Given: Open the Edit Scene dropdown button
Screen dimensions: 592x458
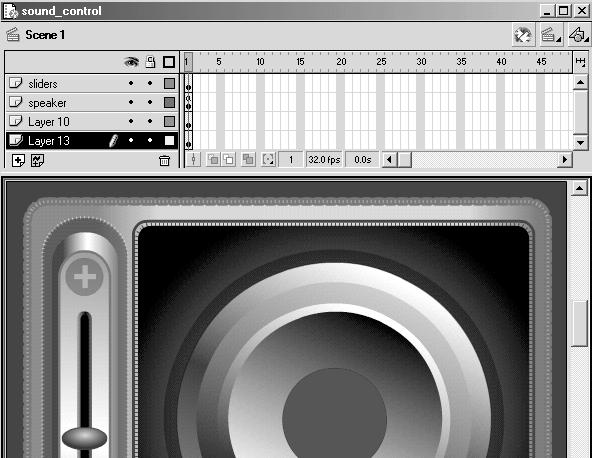Looking at the screenshot, I should pos(551,35).
